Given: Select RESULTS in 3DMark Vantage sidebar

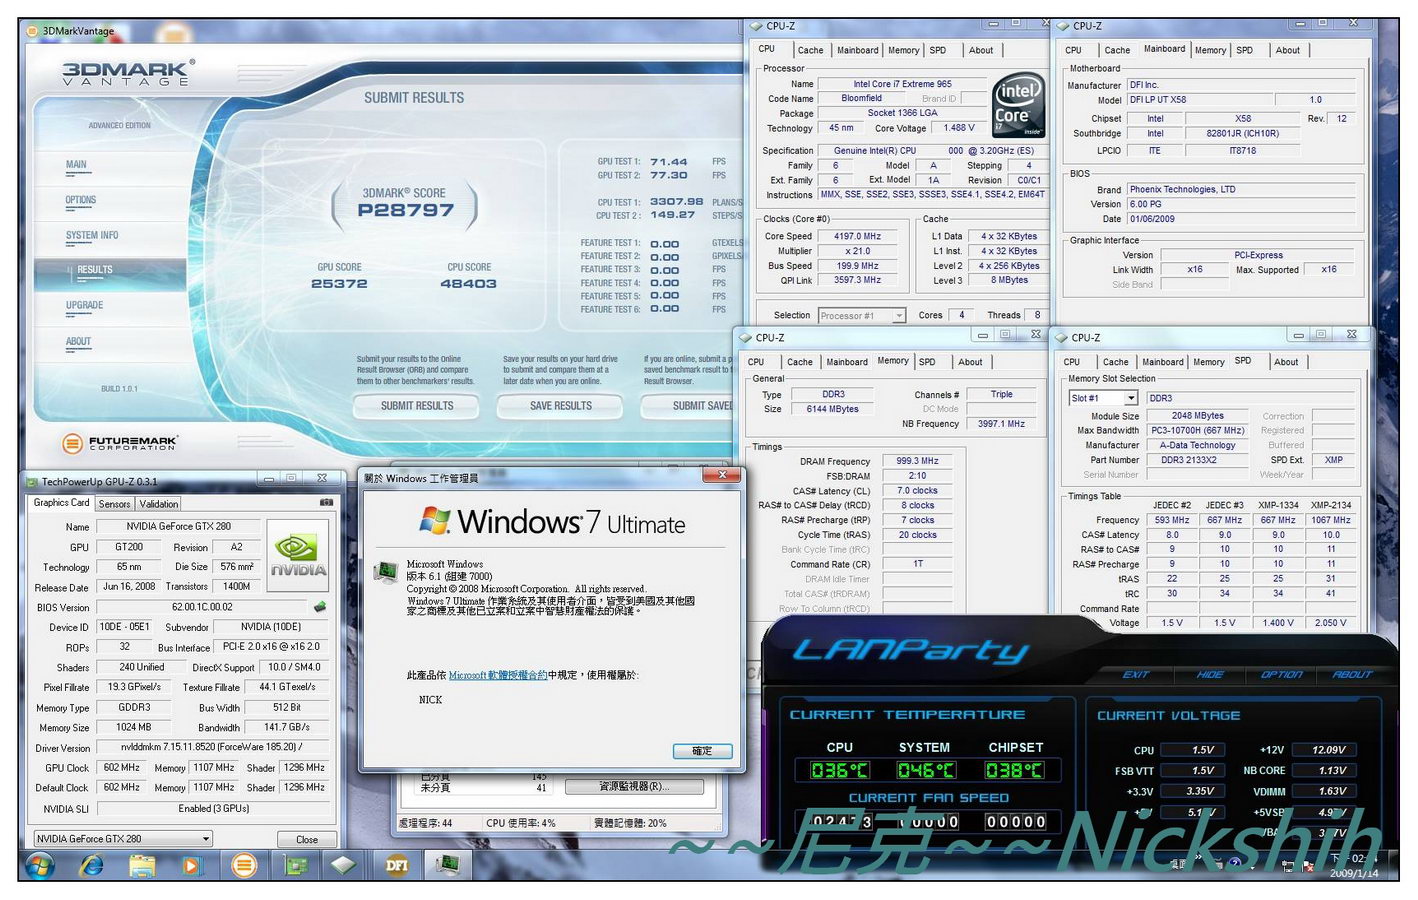Looking at the screenshot, I should [95, 270].
